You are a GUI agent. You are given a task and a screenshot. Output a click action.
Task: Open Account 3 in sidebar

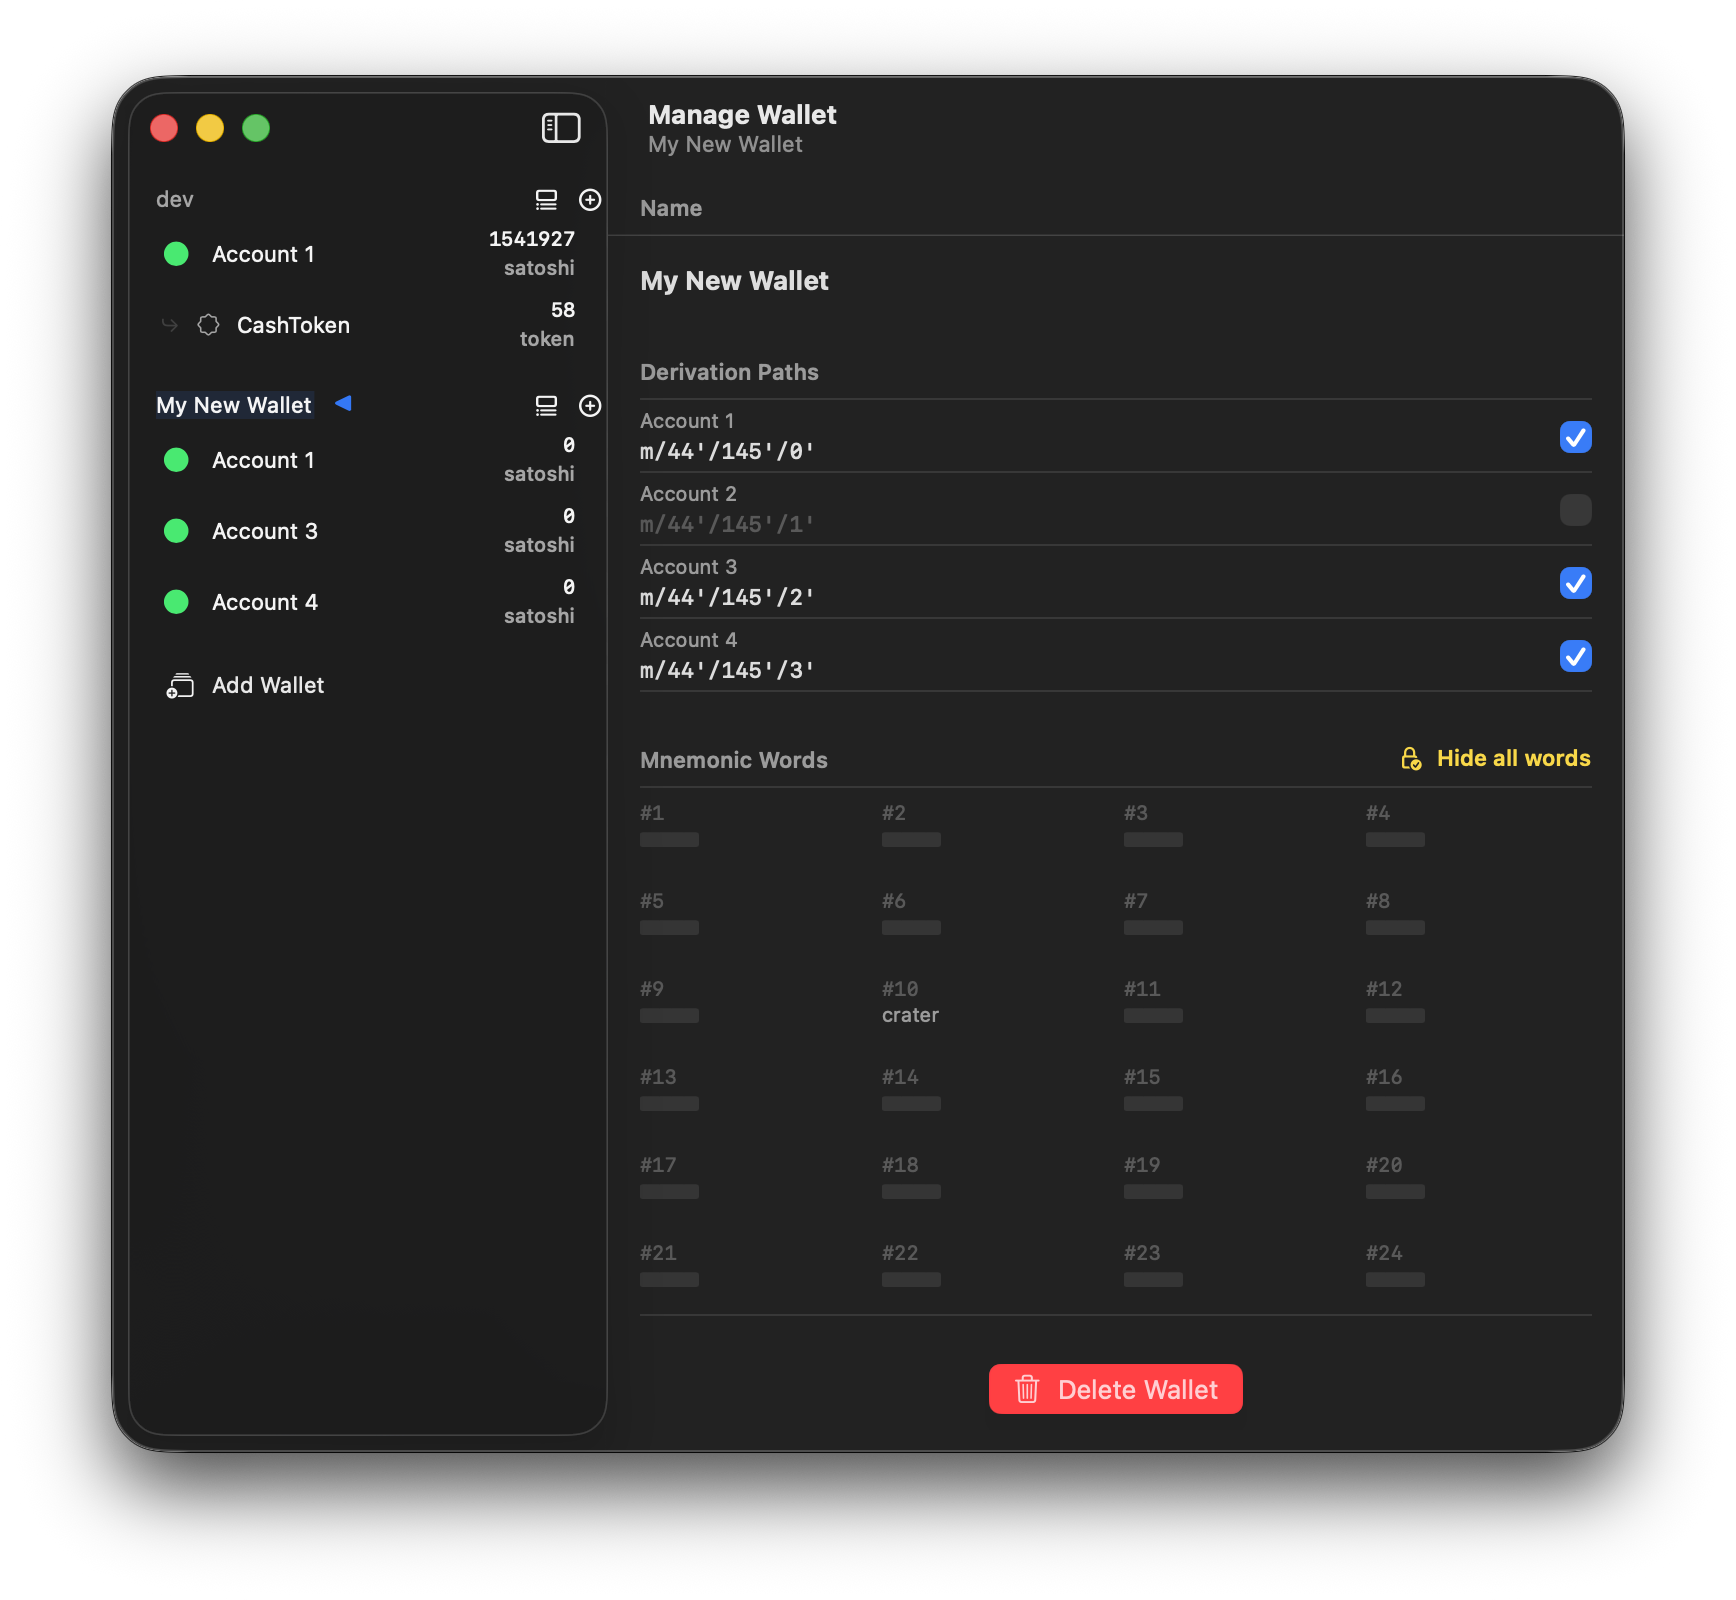(368, 531)
